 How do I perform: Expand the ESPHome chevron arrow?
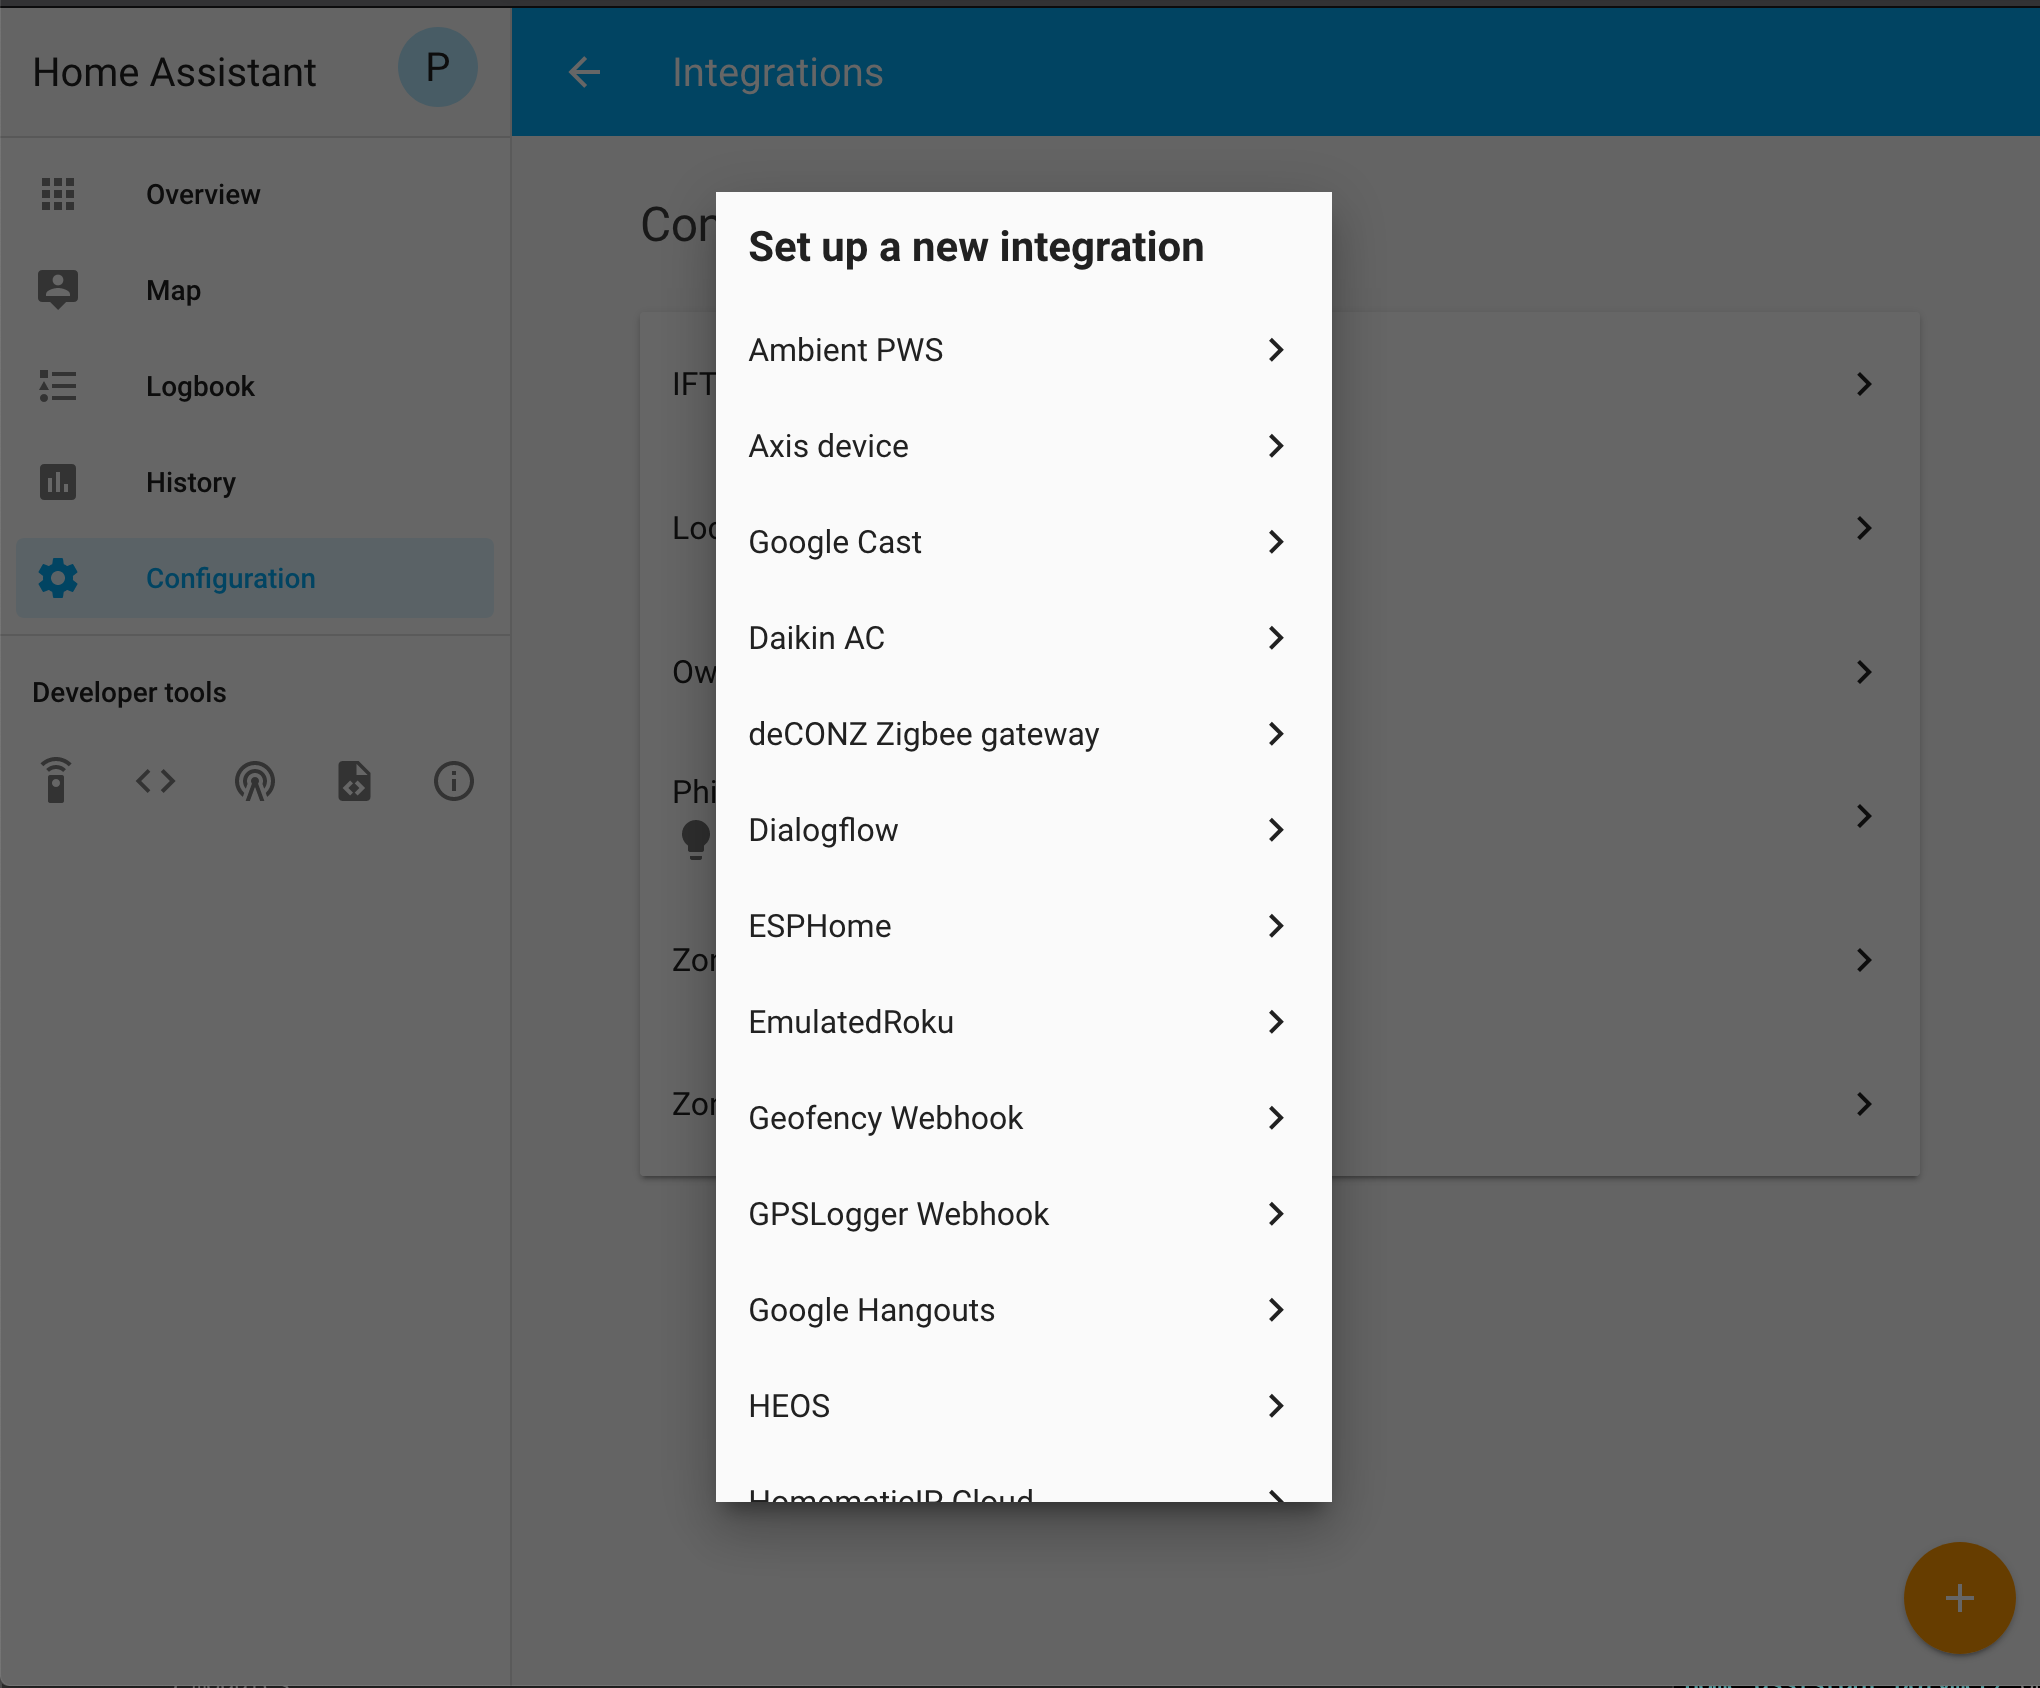[1275, 926]
